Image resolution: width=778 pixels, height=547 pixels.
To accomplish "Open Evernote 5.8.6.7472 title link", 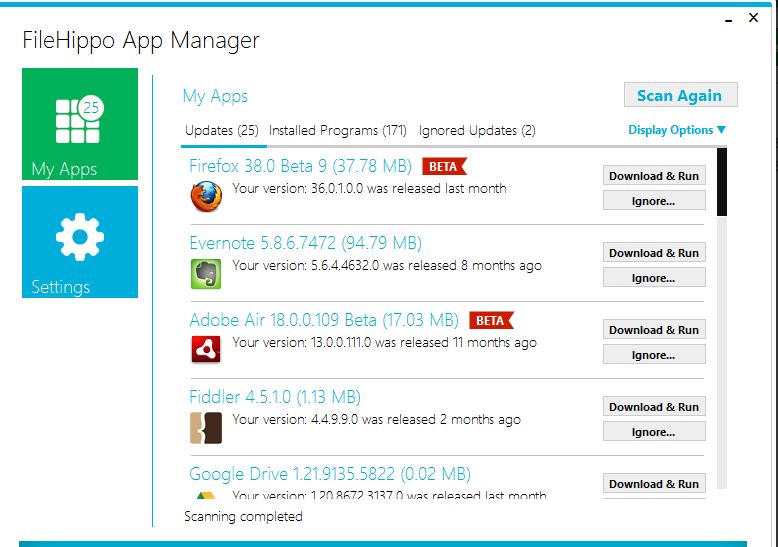I will 306,243.
